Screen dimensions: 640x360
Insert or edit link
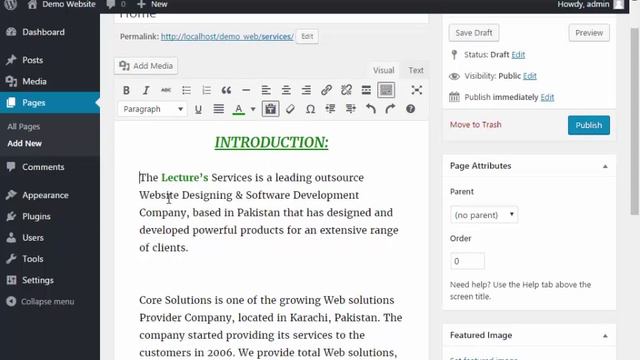(326, 90)
